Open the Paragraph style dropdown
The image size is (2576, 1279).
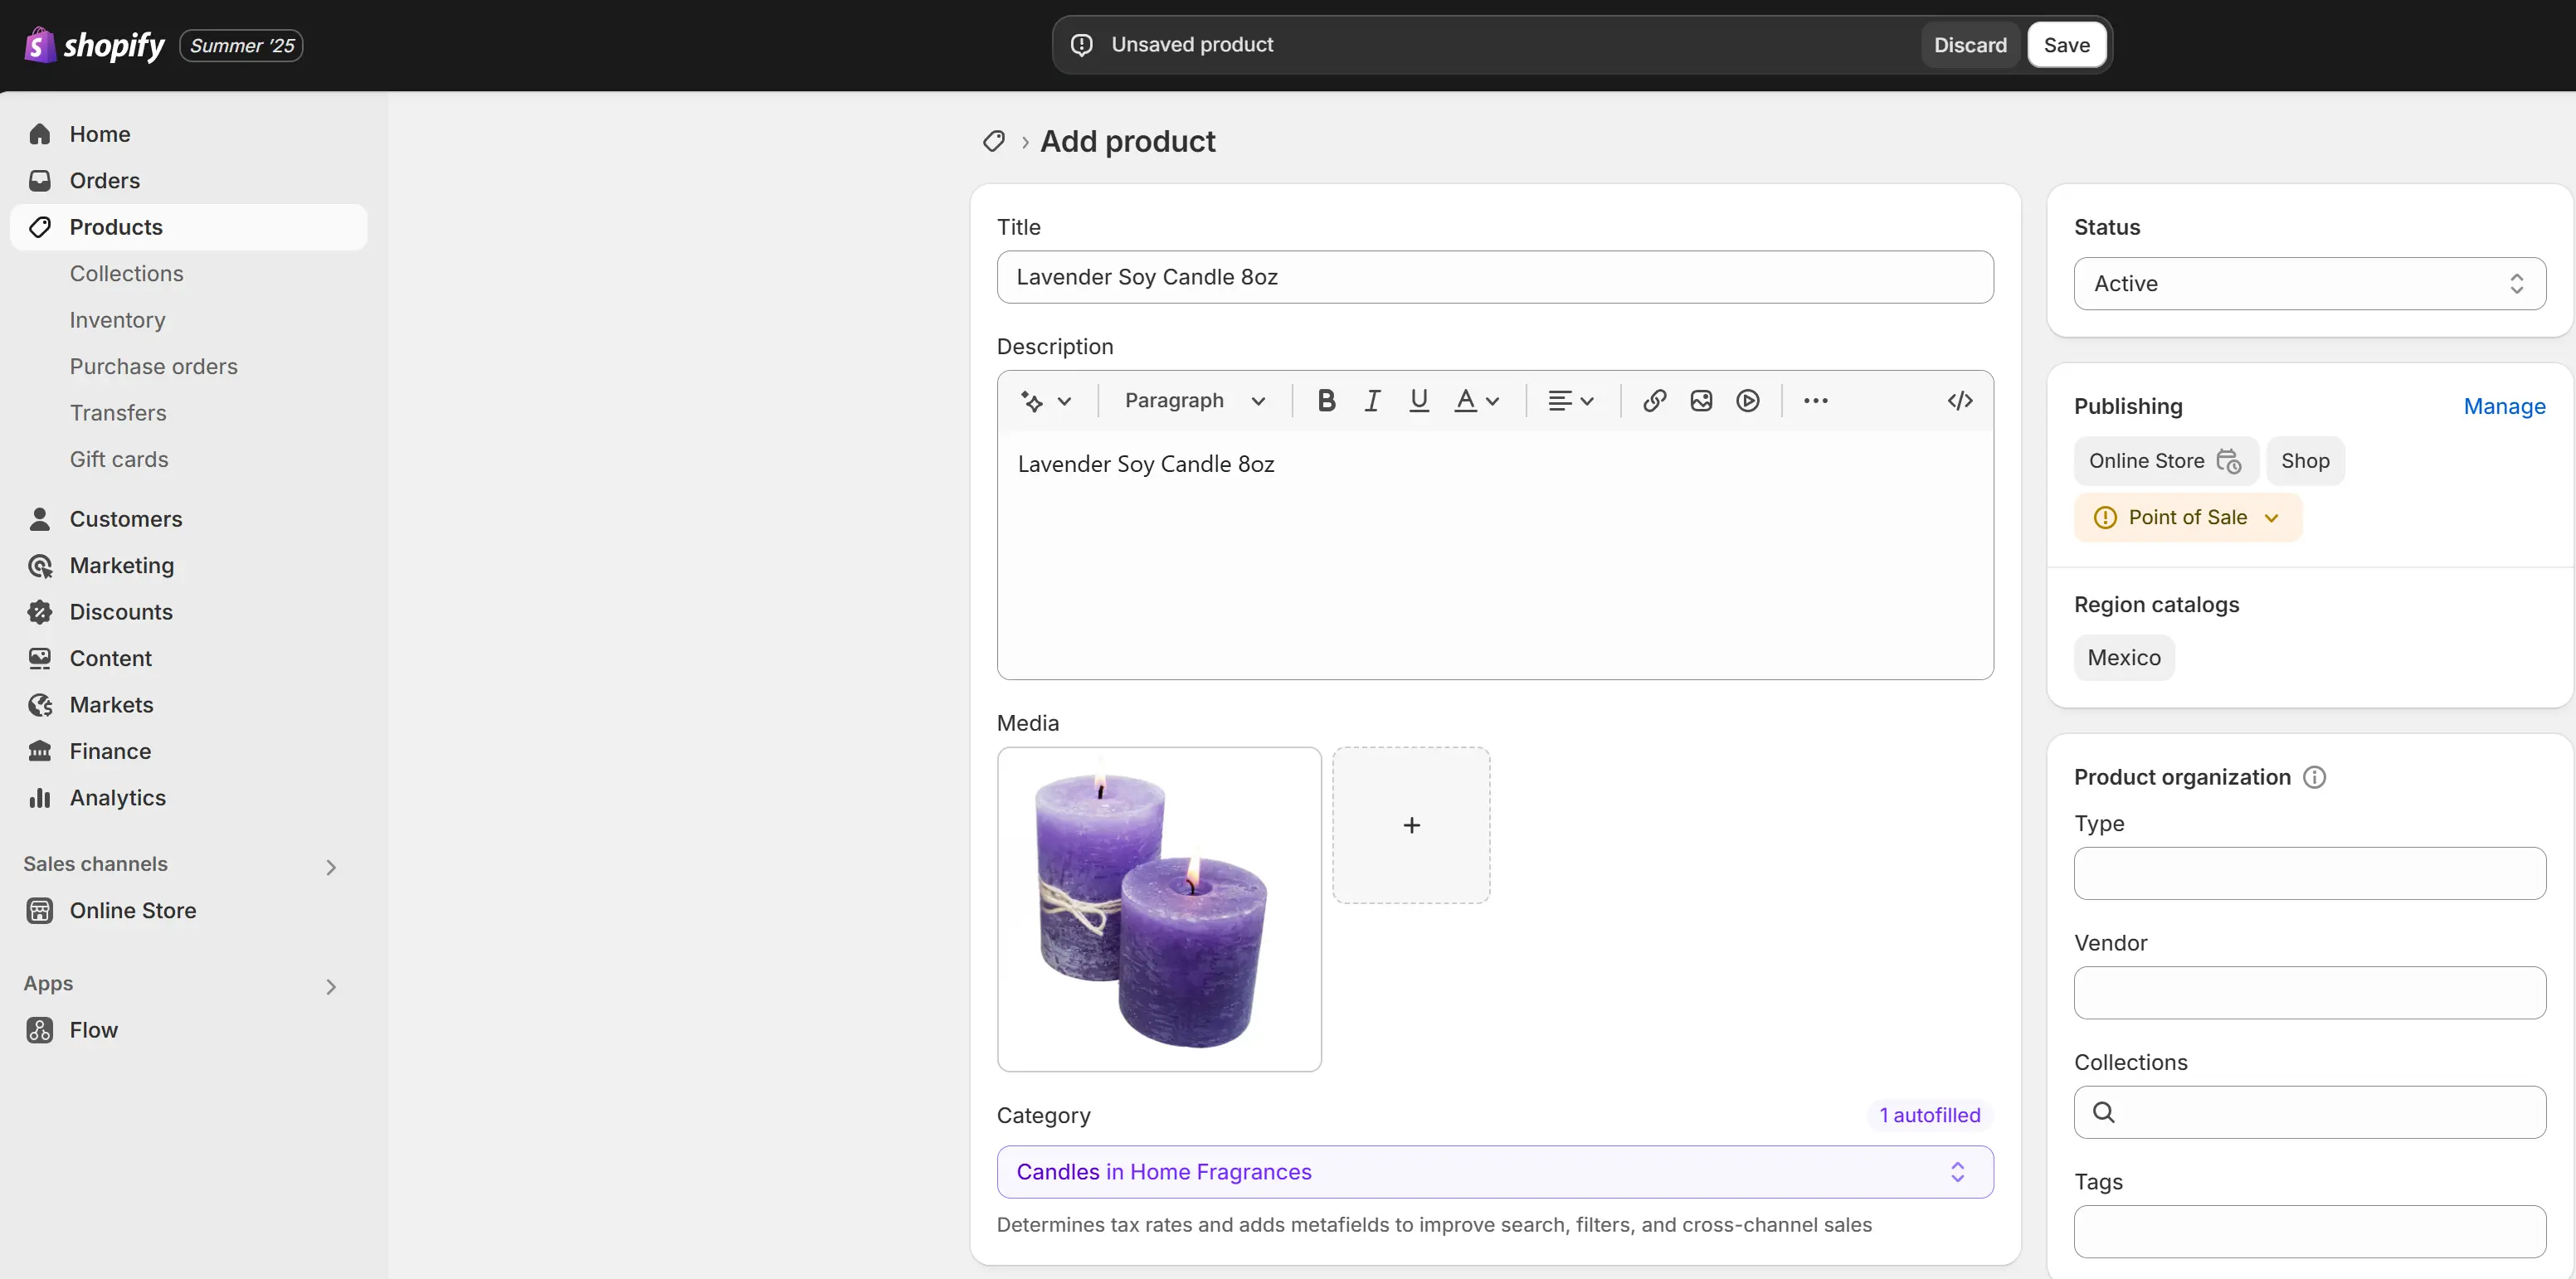pyautogui.click(x=1195, y=400)
